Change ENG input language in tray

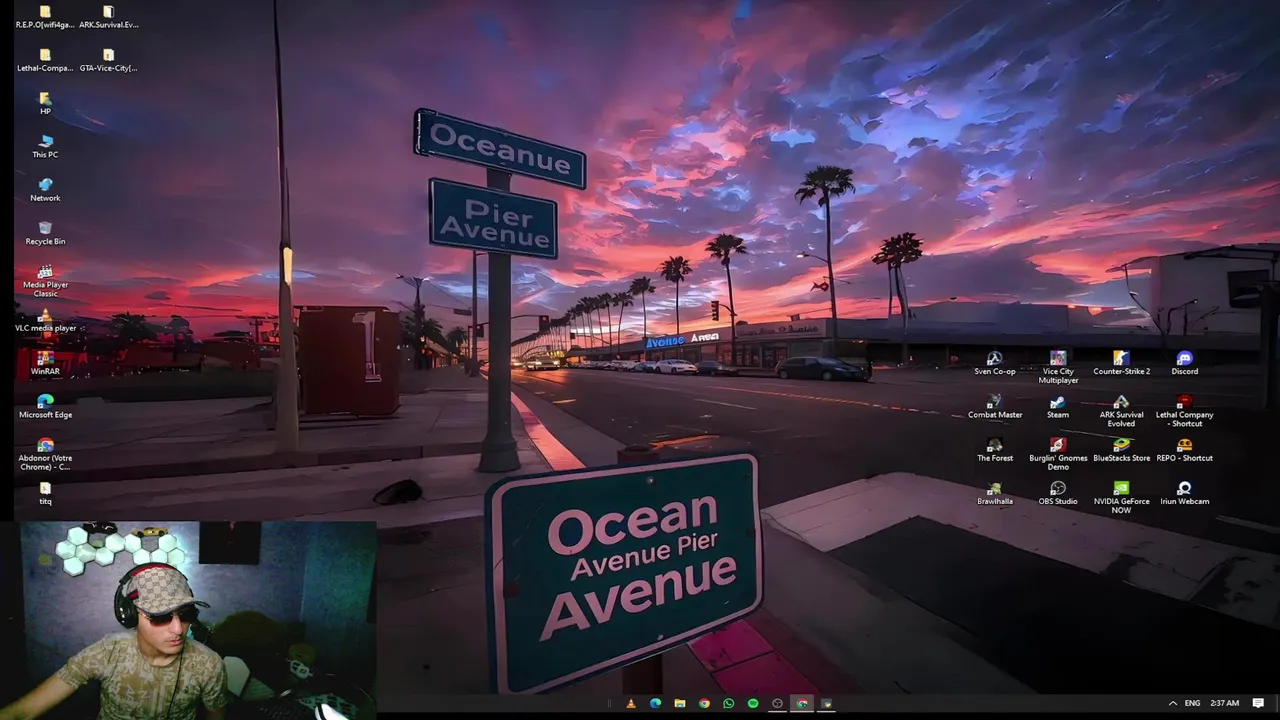1192,703
